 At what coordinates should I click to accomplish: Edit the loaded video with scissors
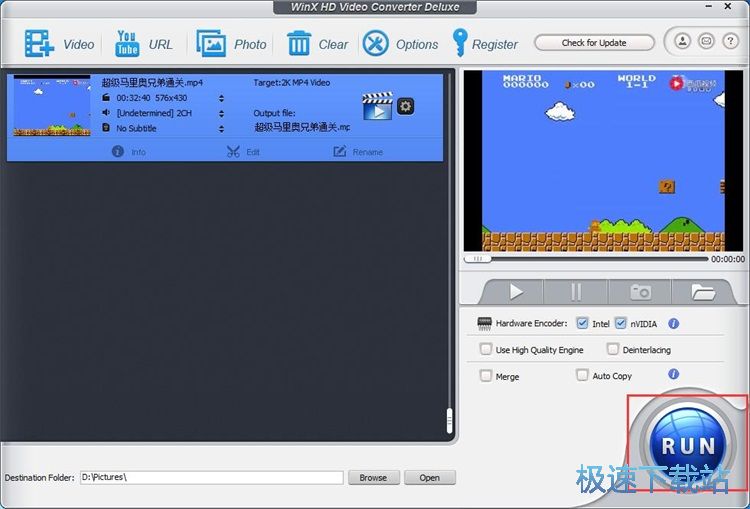tap(243, 152)
